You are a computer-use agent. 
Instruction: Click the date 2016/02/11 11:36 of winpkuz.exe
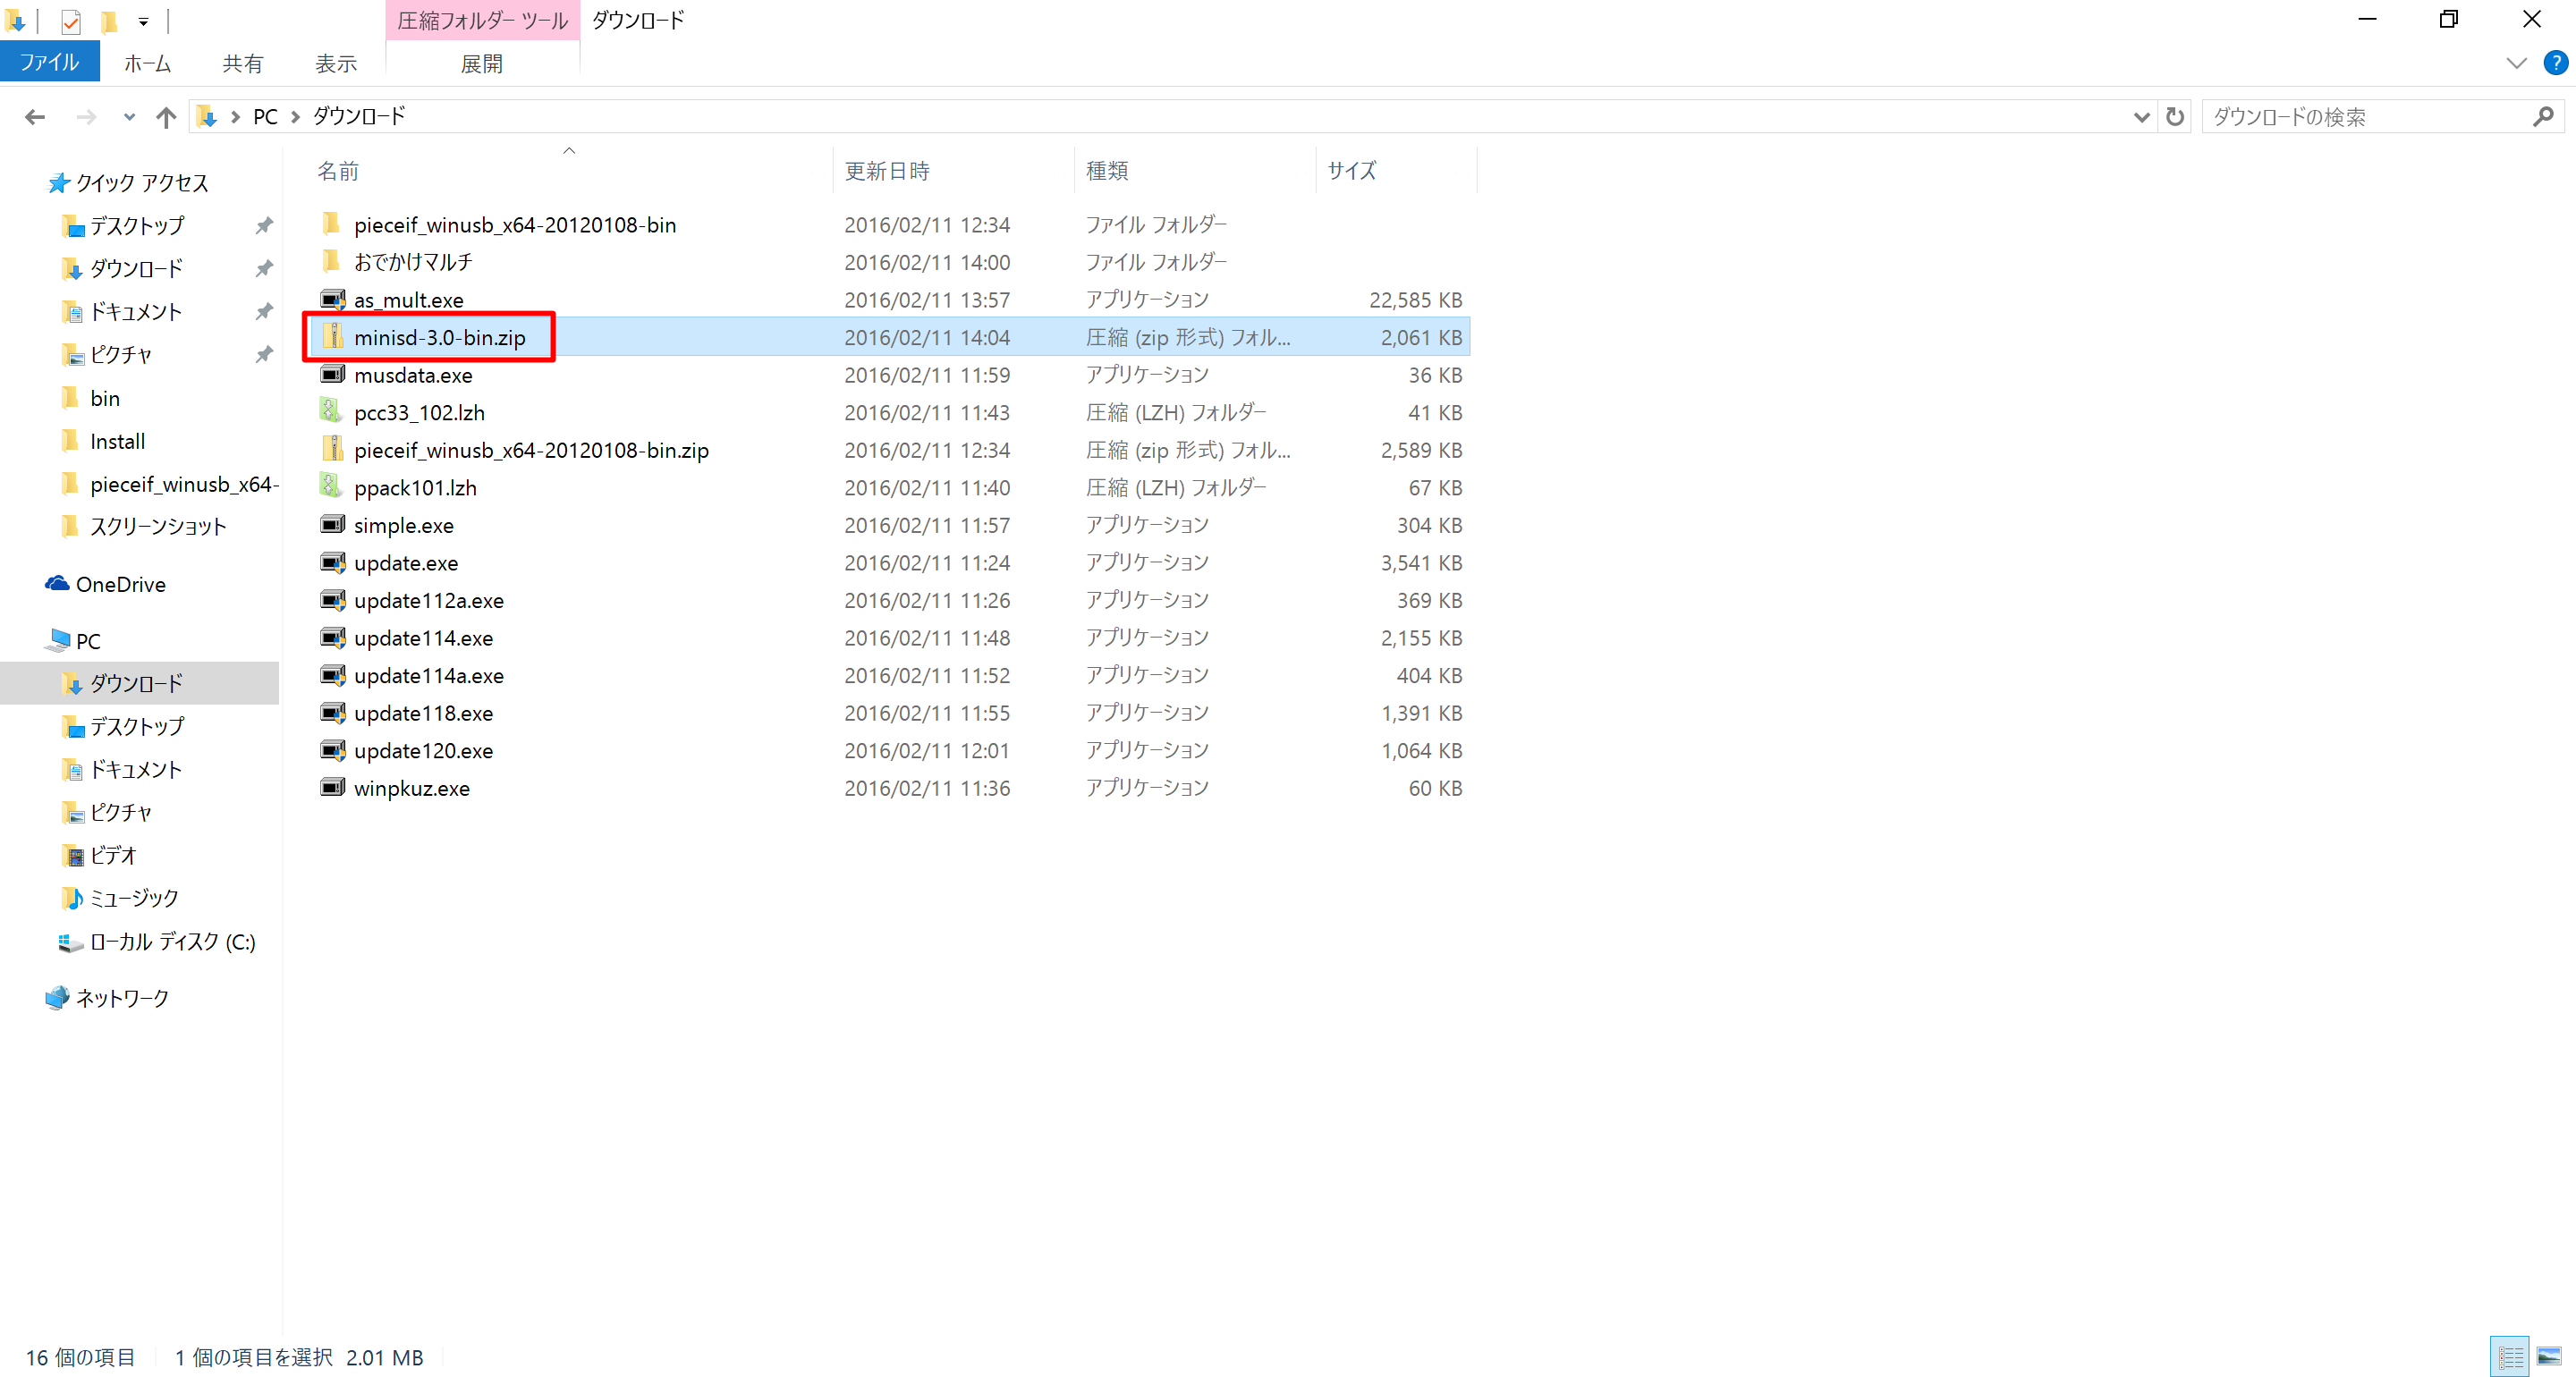[927, 788]
